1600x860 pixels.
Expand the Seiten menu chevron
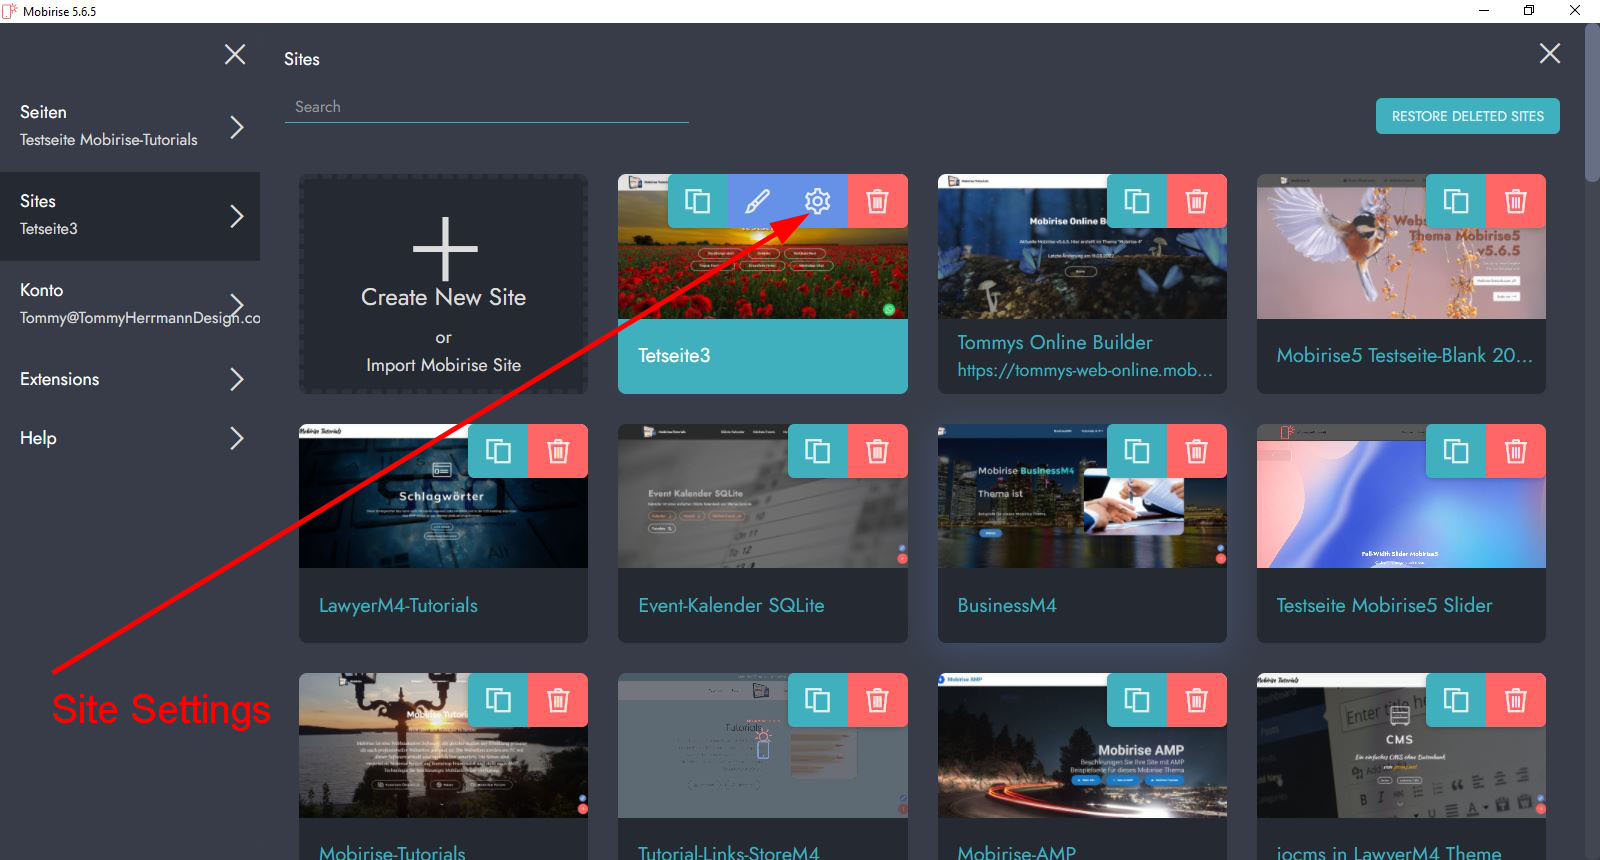point(237,127)
